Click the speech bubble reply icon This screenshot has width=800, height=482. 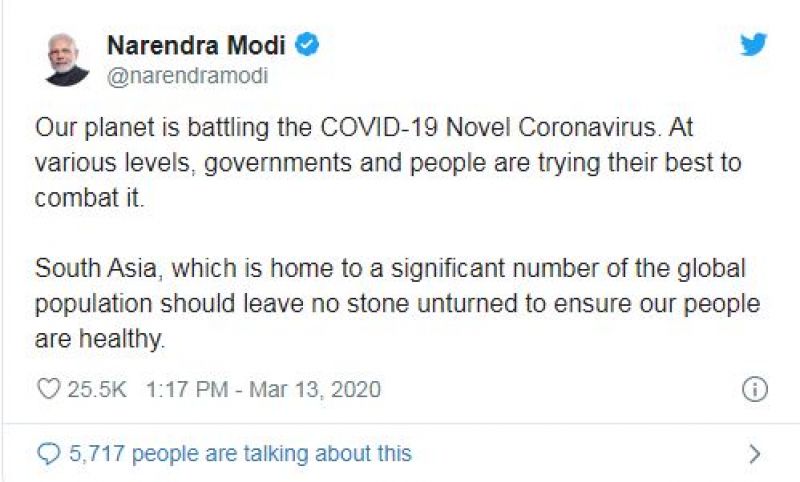[x=48, y=454]
